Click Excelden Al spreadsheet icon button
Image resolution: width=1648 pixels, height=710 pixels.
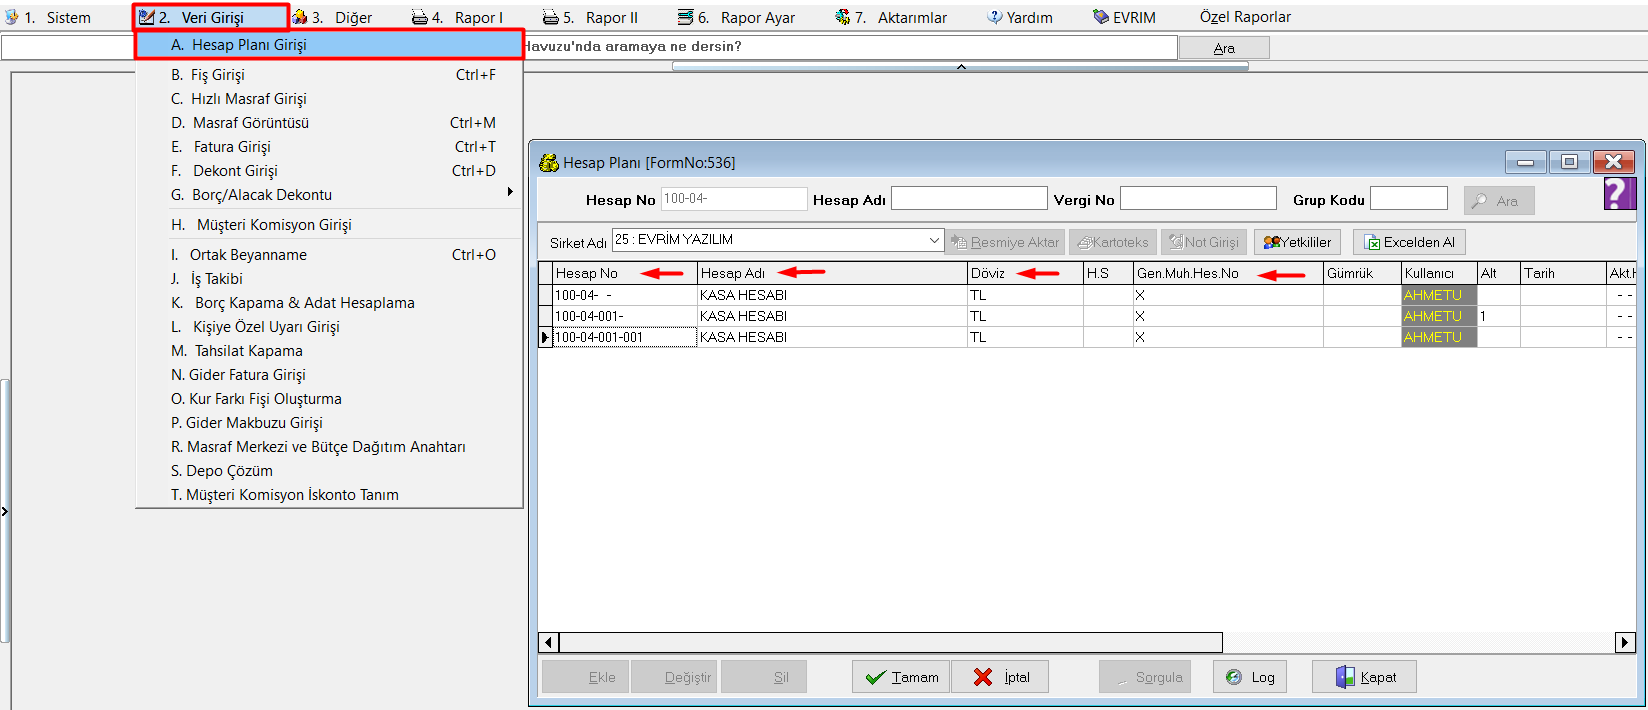click(x=1409, y=242)
